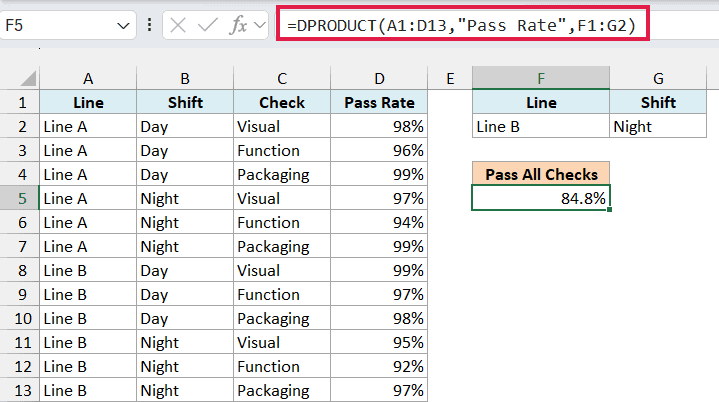The width and height of the screenshot is (719, 402).
Task: Click the 84.8% result cell
Action: (541, 198)
